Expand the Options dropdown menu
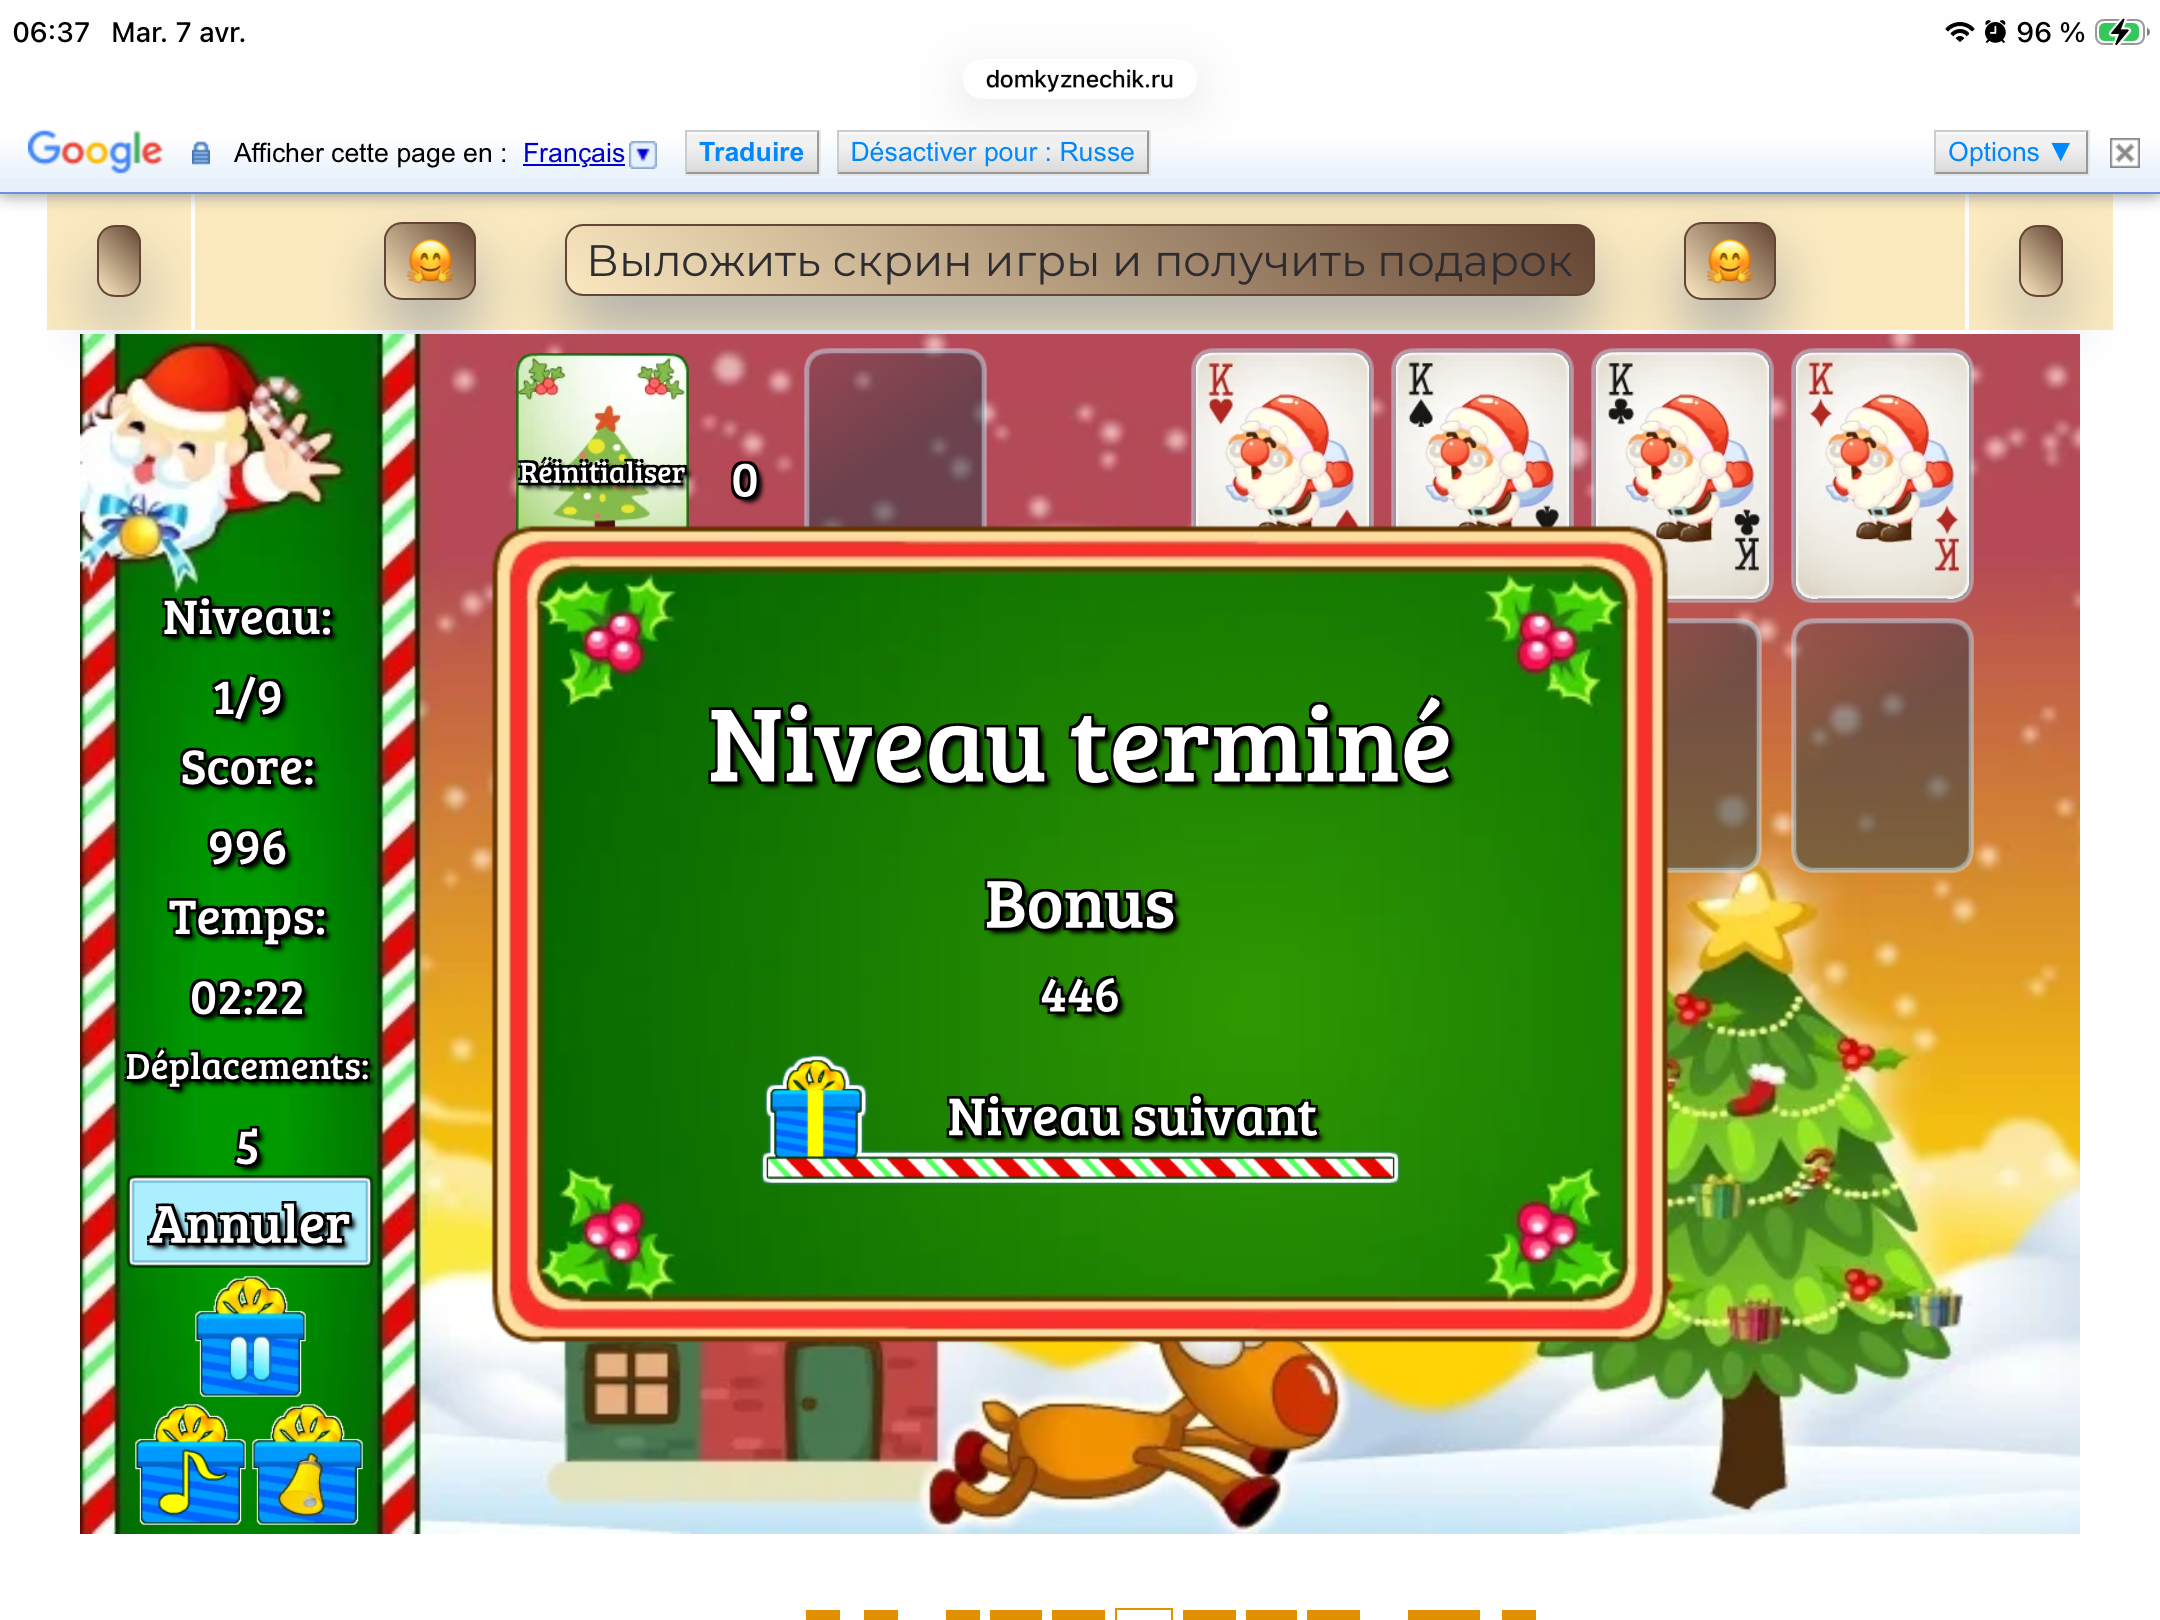Image resolution: width=2160 pixels, height=1620 pixels. point(2009,152)
